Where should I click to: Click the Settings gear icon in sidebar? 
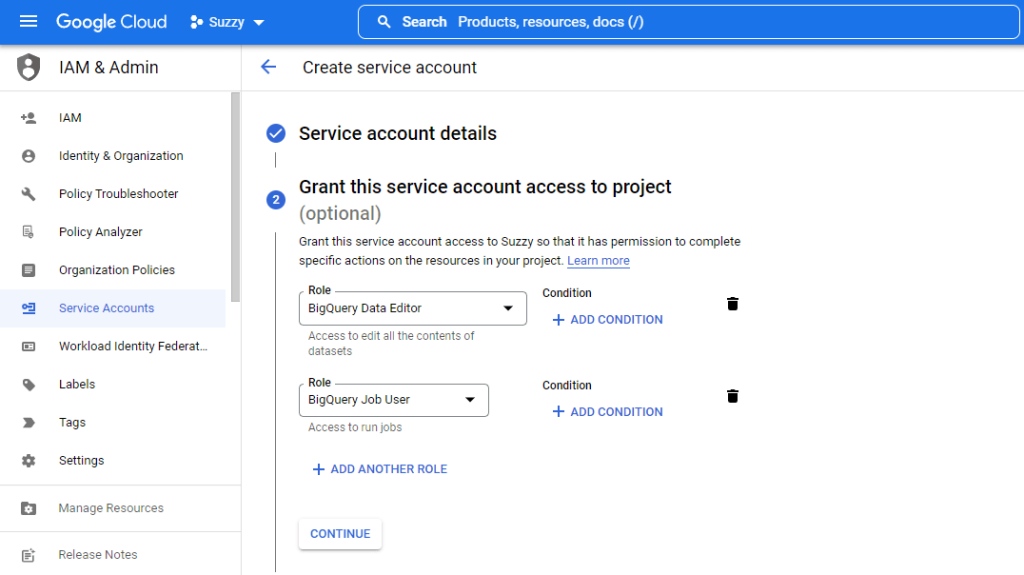(x=28, y=461)
